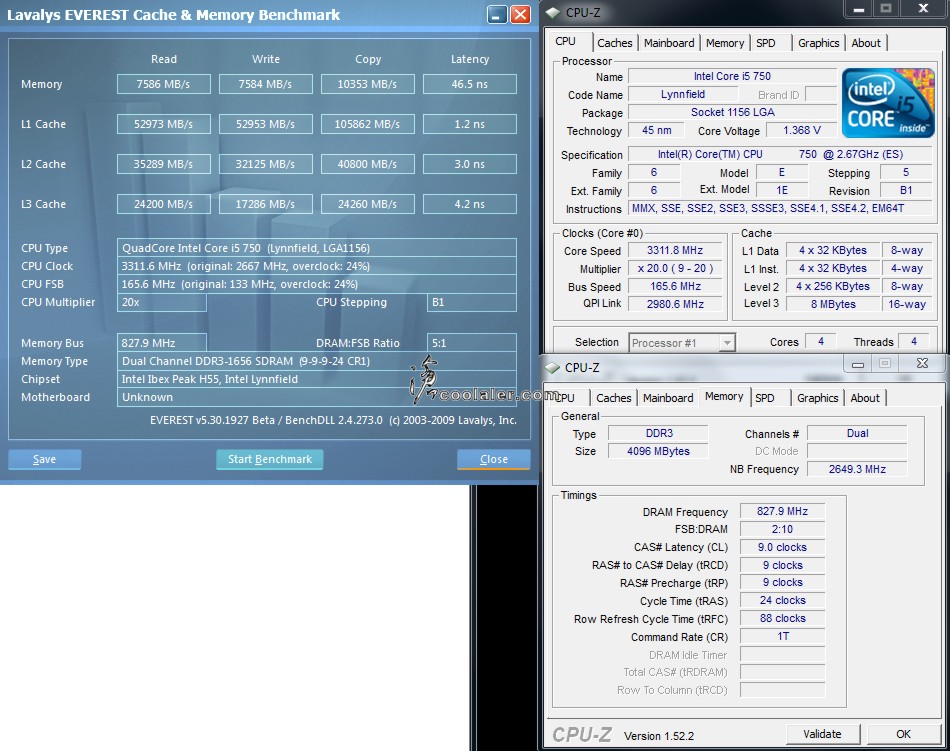Click the CPU Type field QuadCore Intel Core i5
Viewport: 950px width, 751px height.
pyautogui.click(x=317, y=248)
